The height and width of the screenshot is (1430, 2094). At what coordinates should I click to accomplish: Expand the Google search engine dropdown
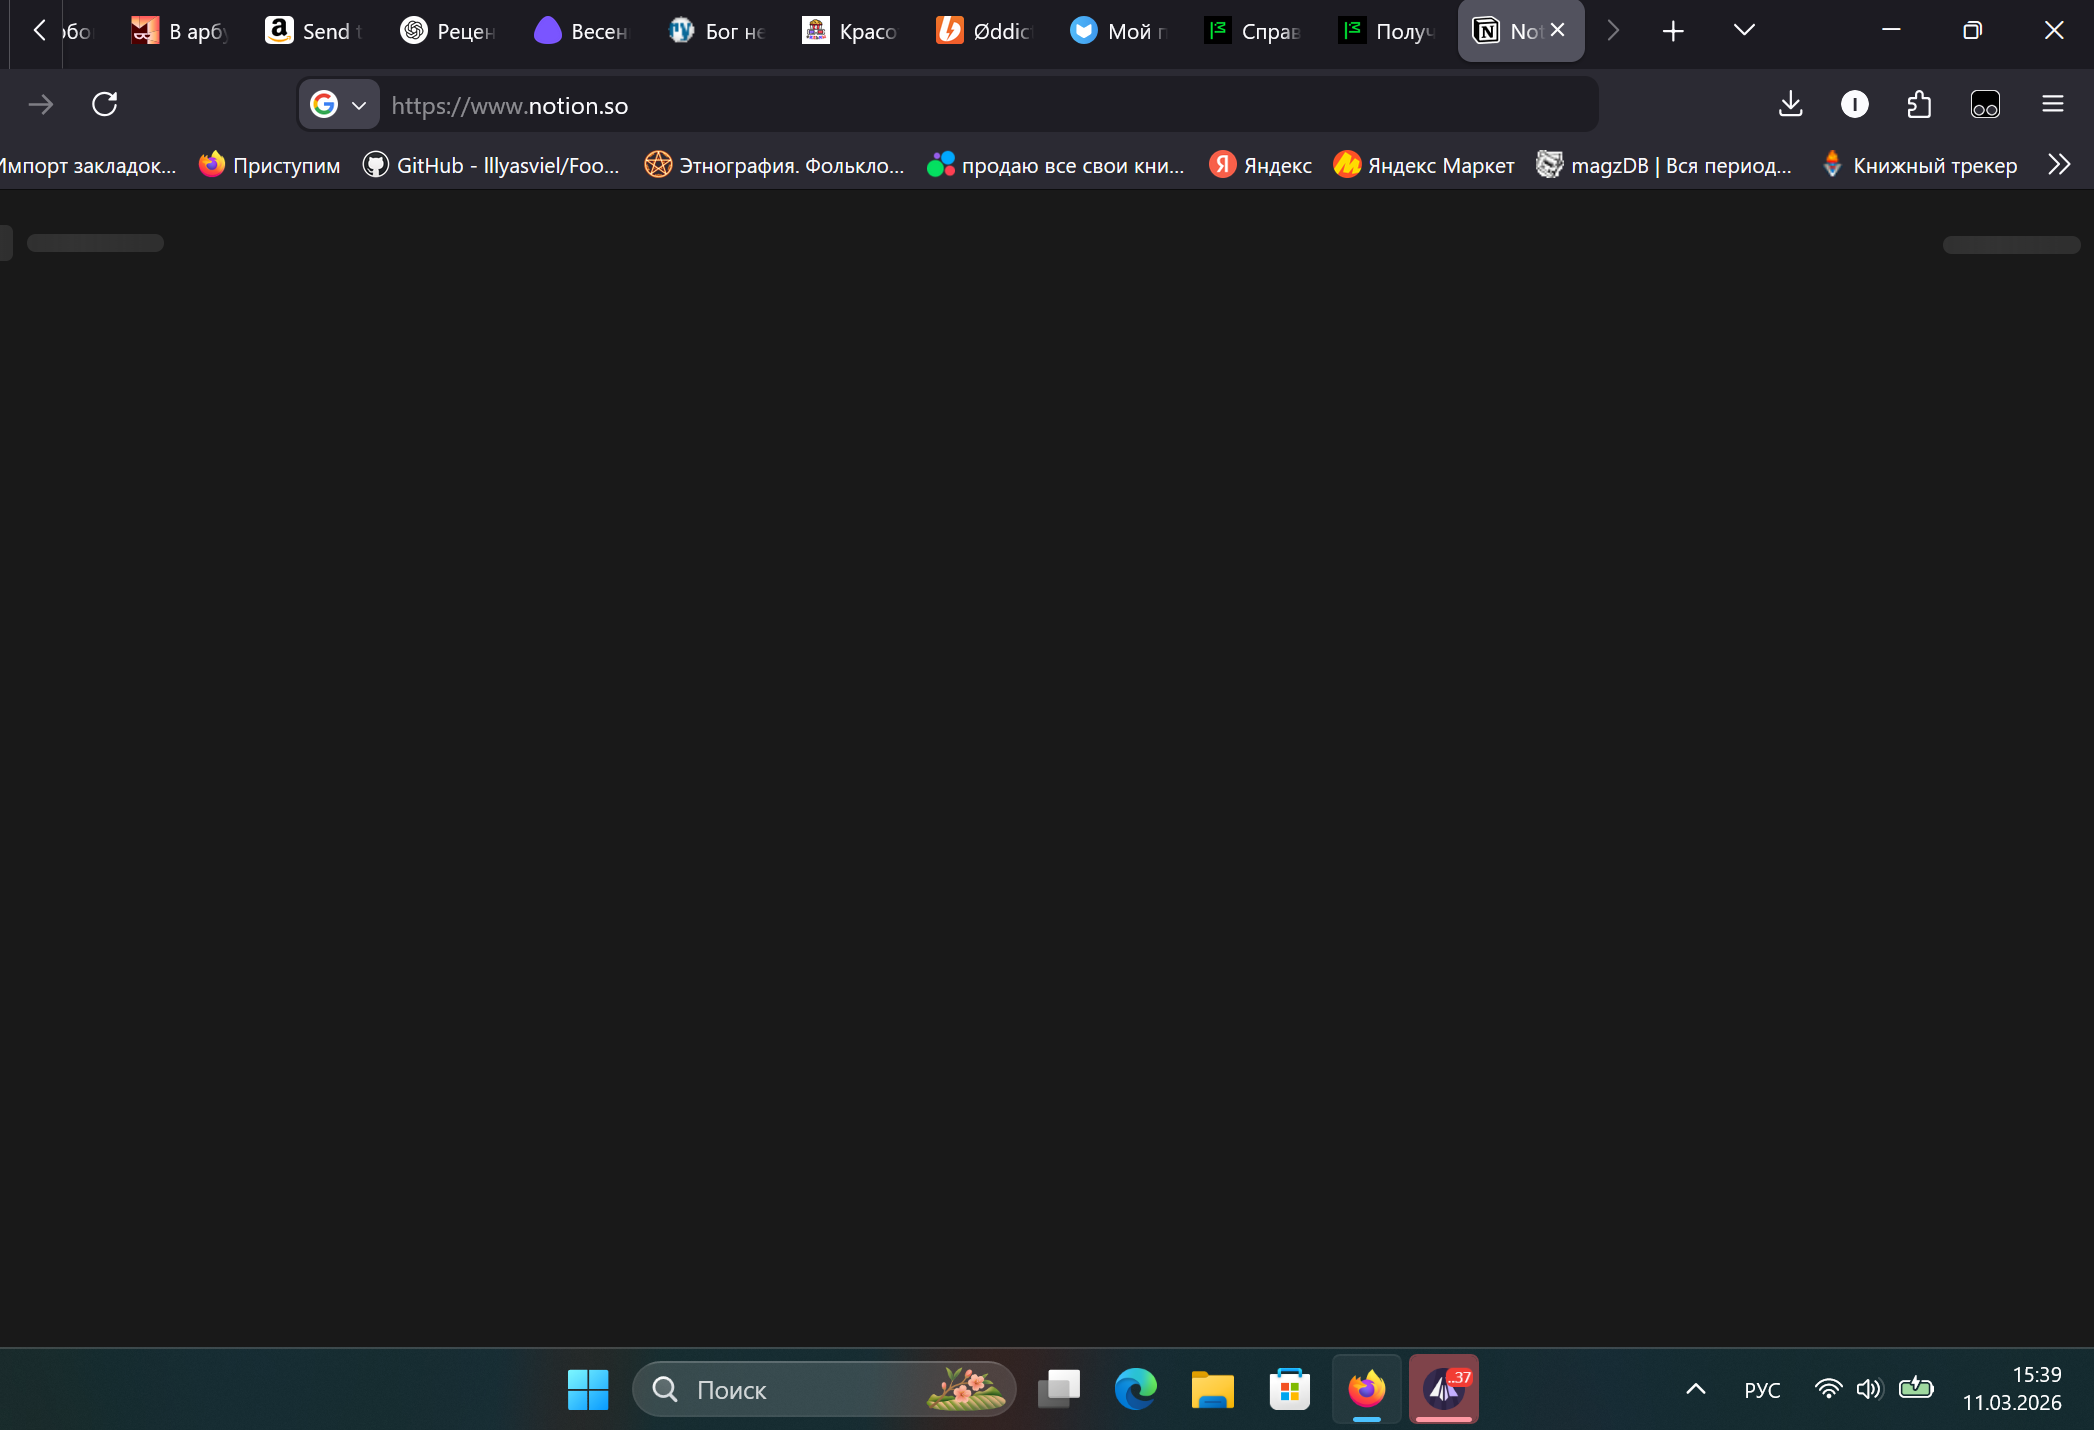pos(339,105)
